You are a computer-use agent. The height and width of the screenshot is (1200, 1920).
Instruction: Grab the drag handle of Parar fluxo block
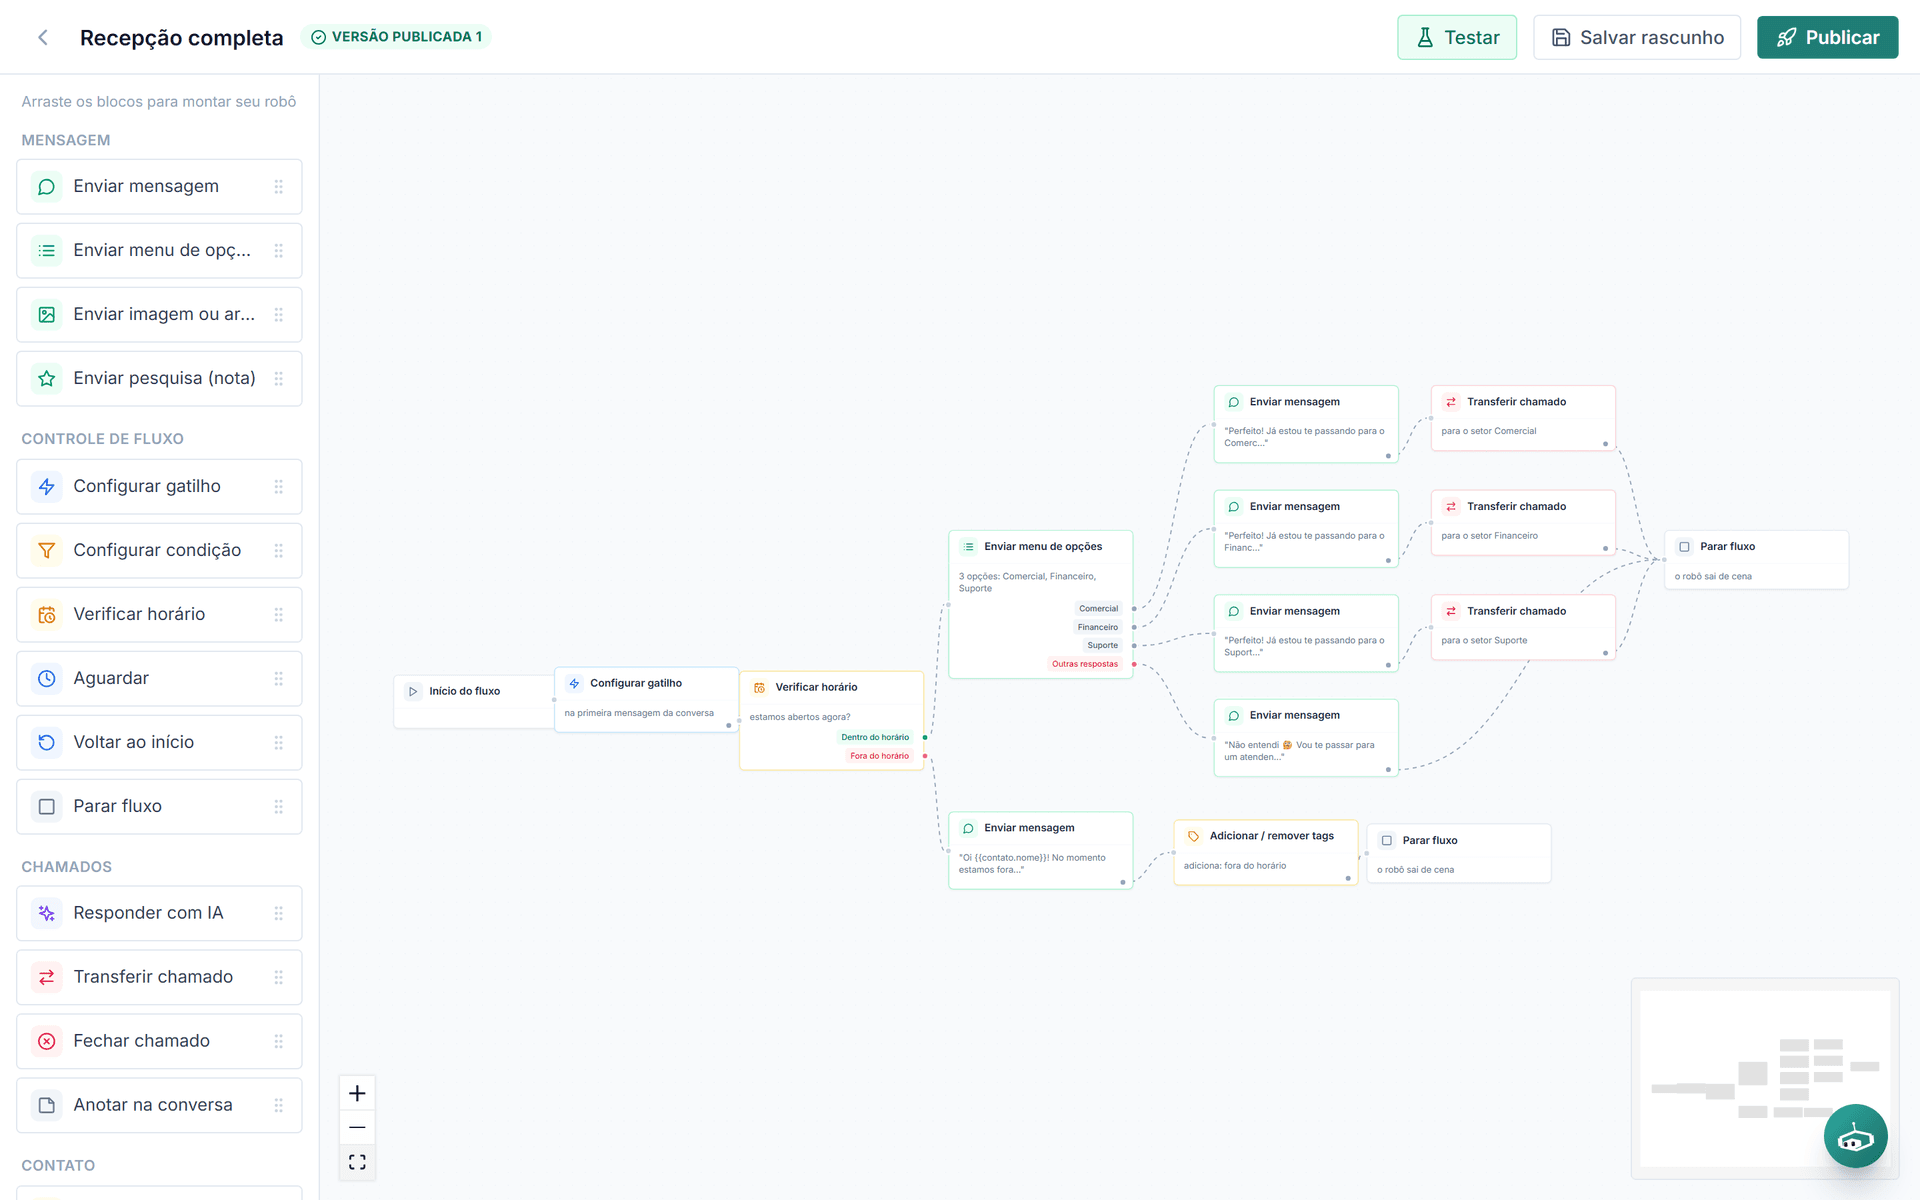click(x=279, y=807)
